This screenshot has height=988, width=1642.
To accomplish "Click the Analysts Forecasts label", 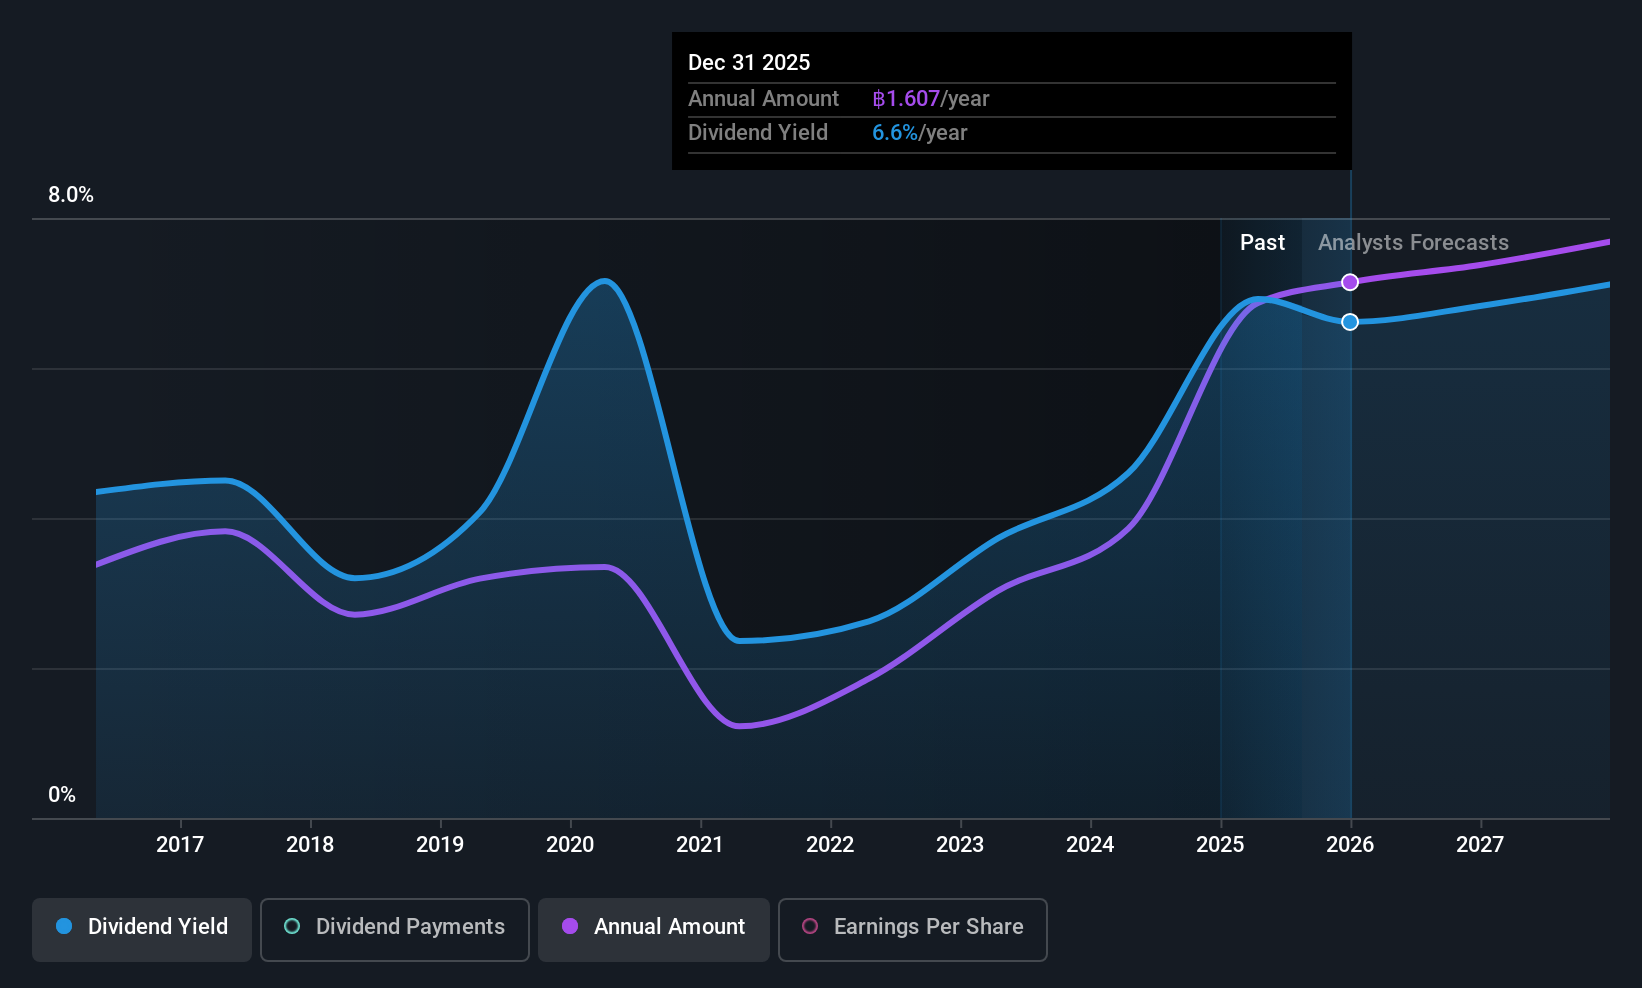I will pos(1413,242).
